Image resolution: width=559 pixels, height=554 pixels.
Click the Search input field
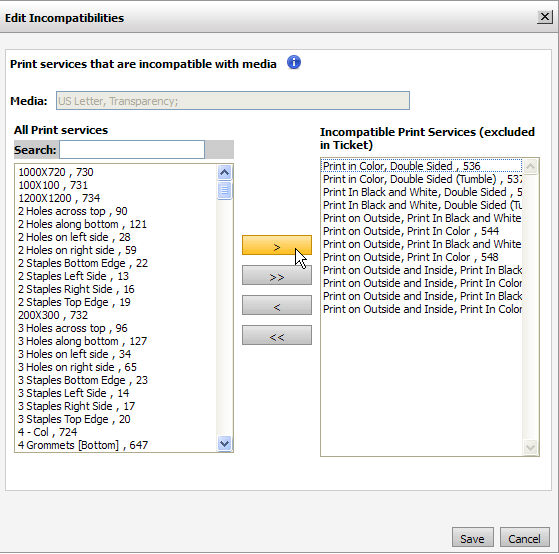(x=132, y=150)
